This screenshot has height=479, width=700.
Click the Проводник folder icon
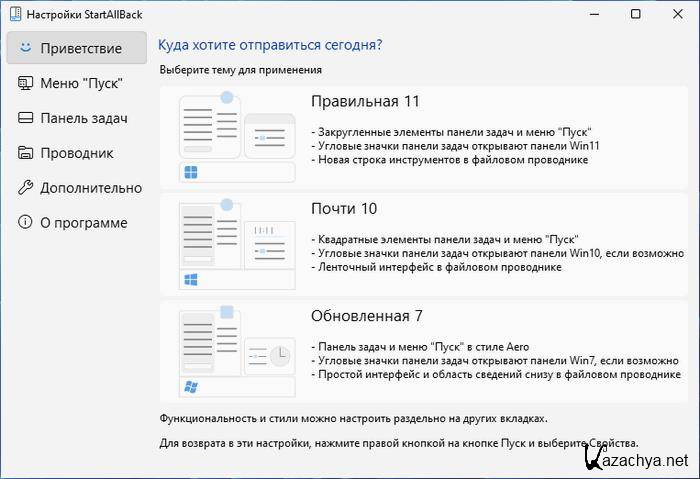tap(25, 153)
